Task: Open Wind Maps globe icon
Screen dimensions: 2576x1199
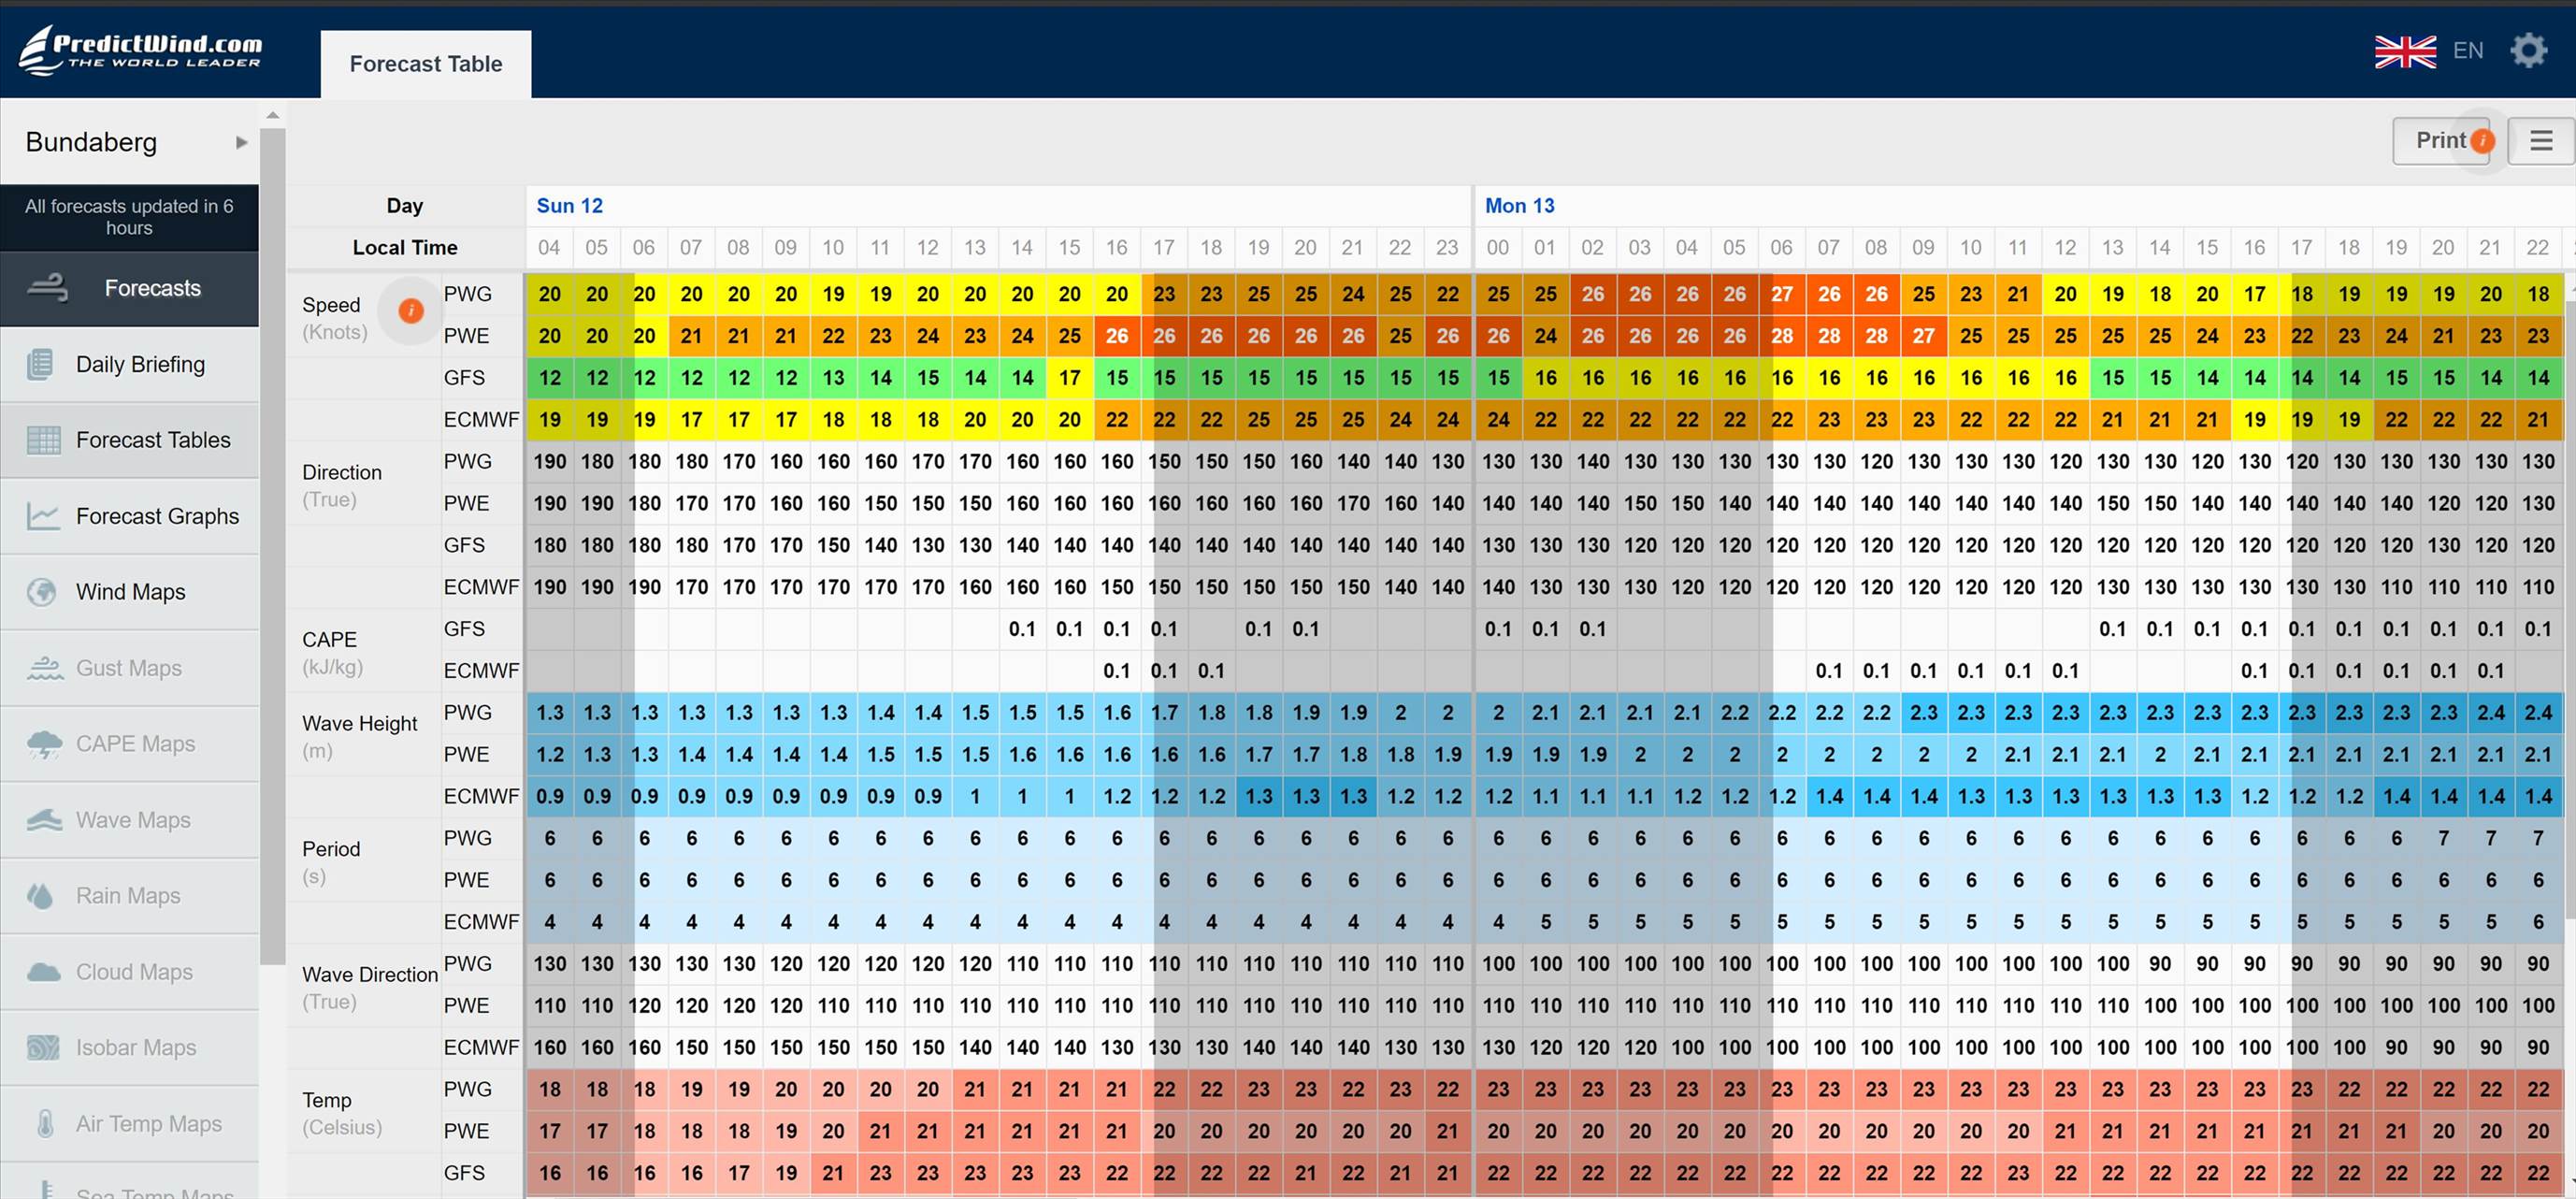Action: point(41,592)
